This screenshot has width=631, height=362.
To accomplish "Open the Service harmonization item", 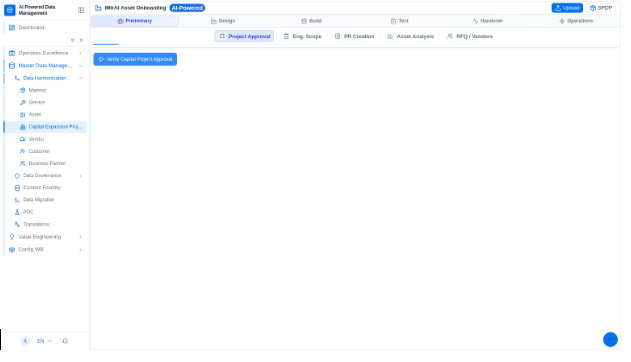I will point(45,102).
